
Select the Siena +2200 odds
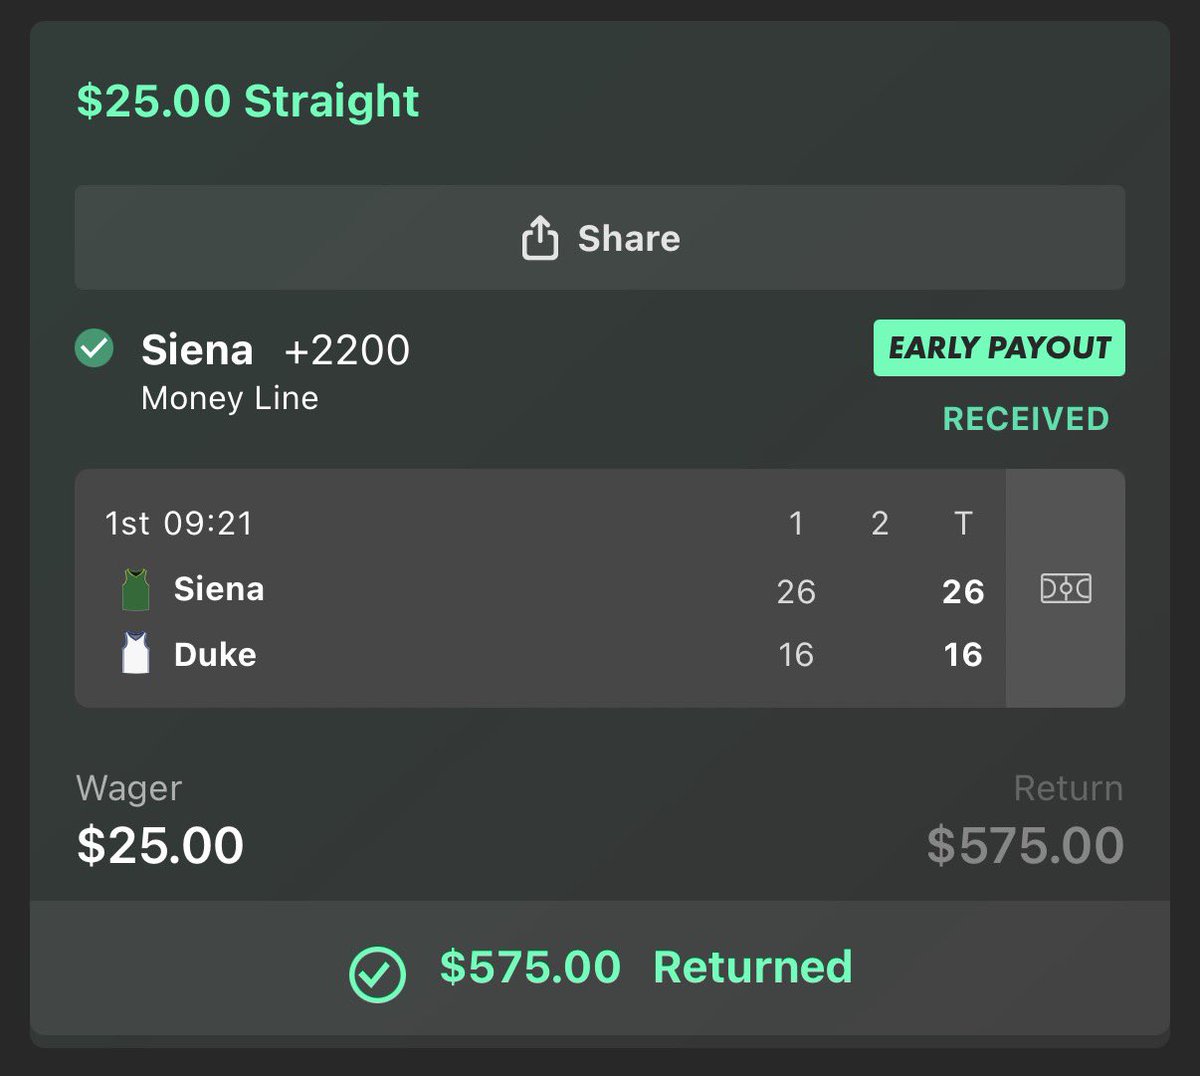point(346,350)
